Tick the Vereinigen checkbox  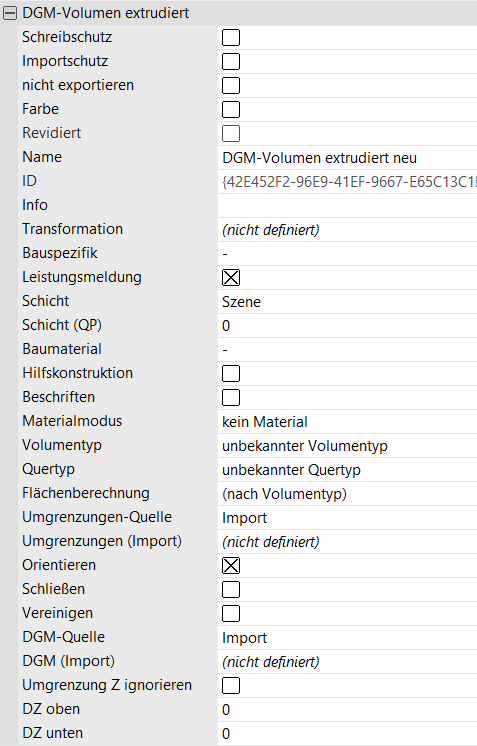click(x=231, y=613)
